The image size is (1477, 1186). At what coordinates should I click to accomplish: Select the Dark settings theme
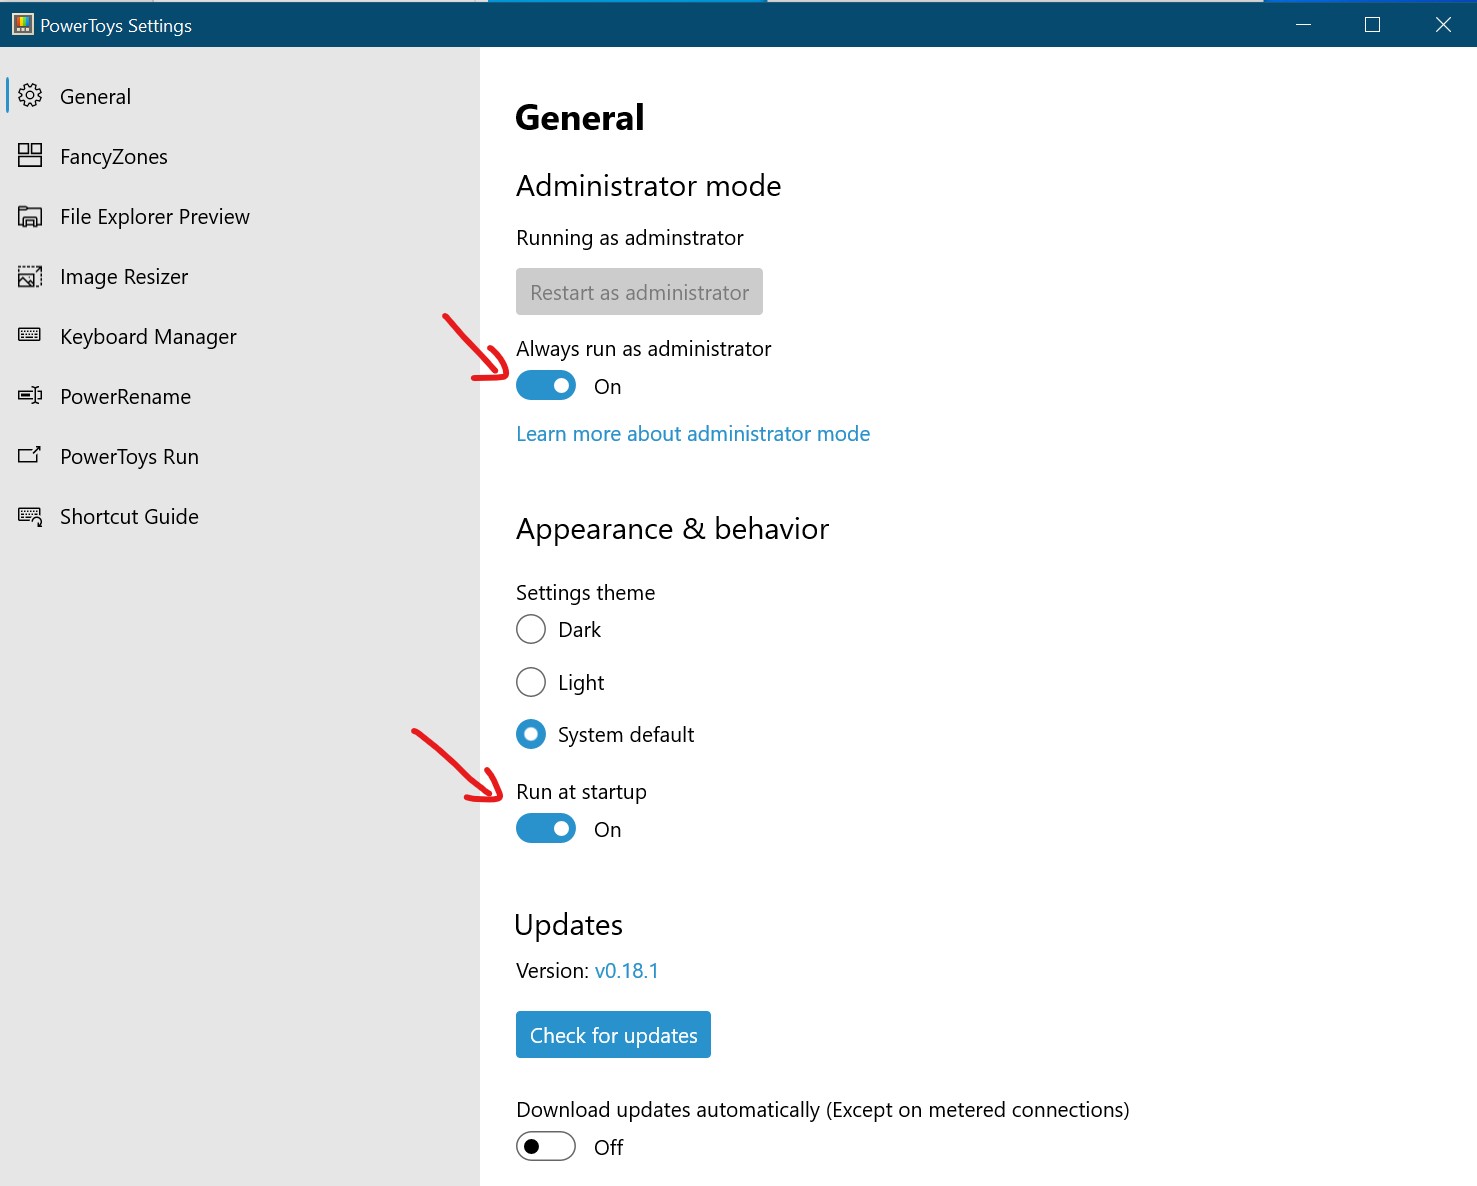531,630
